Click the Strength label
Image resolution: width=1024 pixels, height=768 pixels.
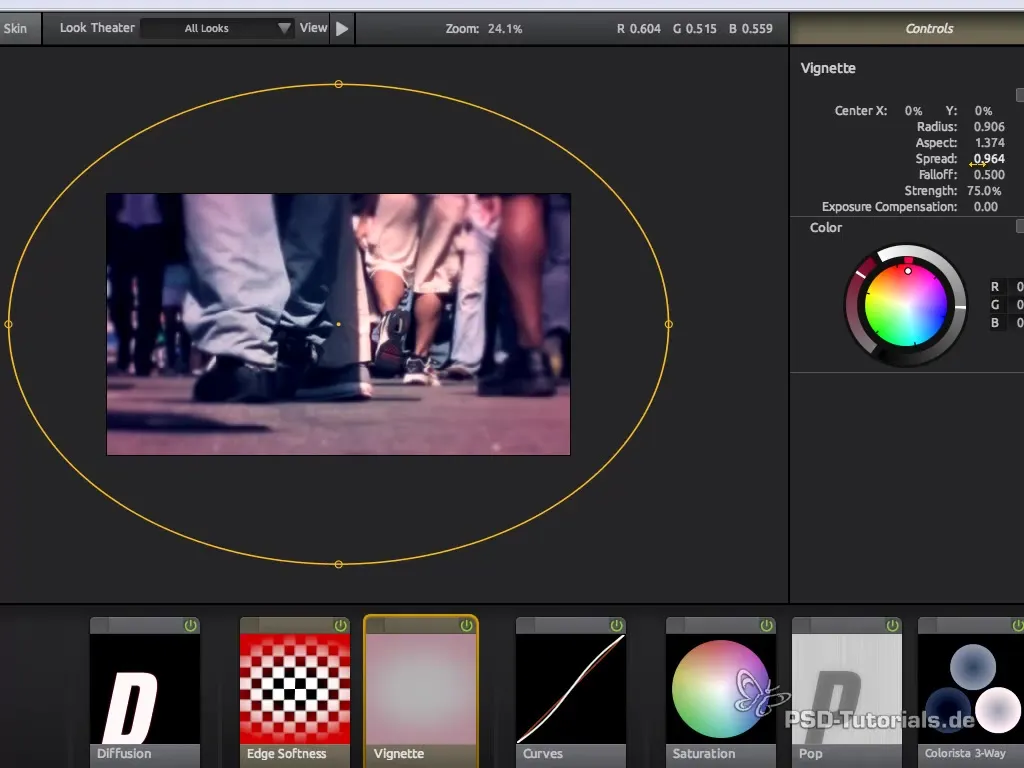(x=931, y=191)
